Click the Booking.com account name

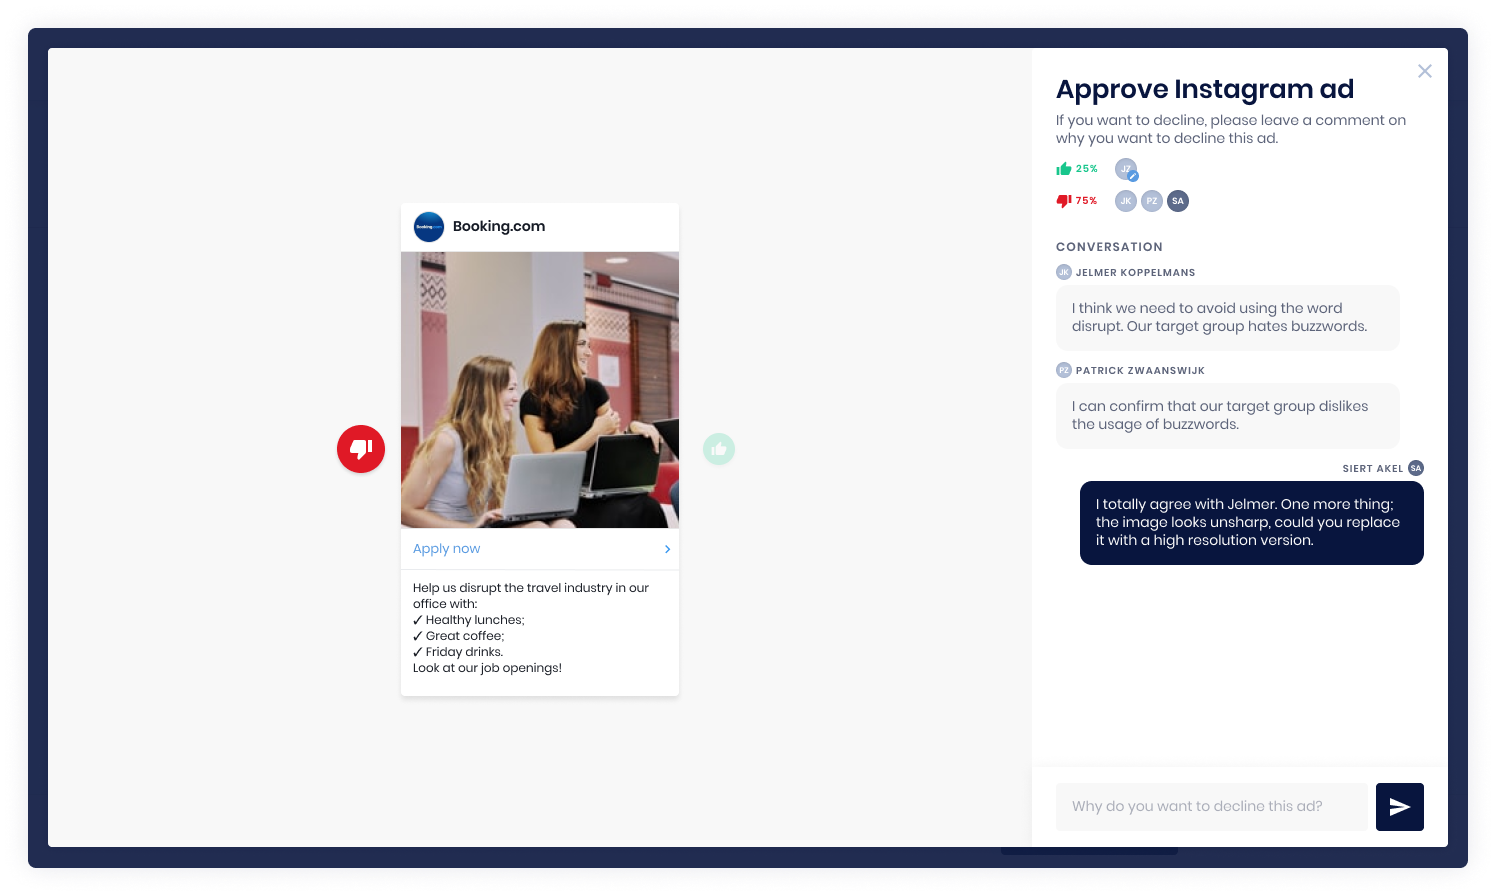[x=499, y=226]
